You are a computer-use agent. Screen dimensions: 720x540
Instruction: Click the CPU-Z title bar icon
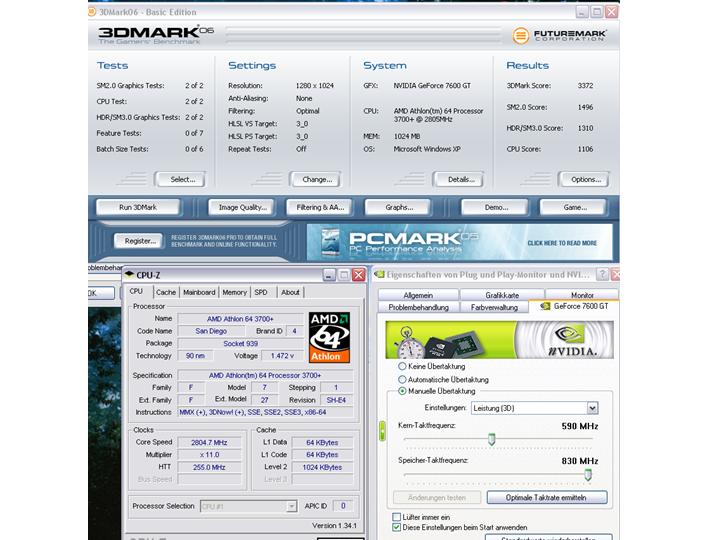pyautogui.click(x=129, y=275)
